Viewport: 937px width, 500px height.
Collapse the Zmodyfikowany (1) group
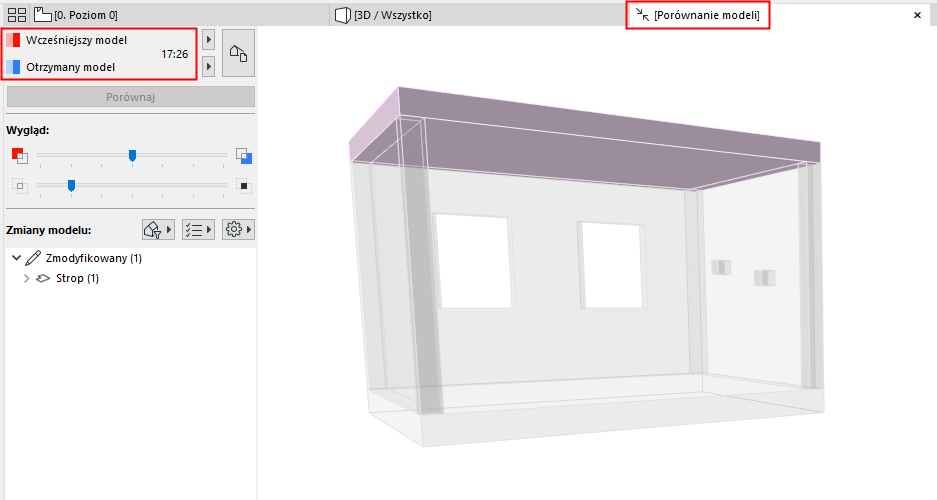[x=17, y=258]
